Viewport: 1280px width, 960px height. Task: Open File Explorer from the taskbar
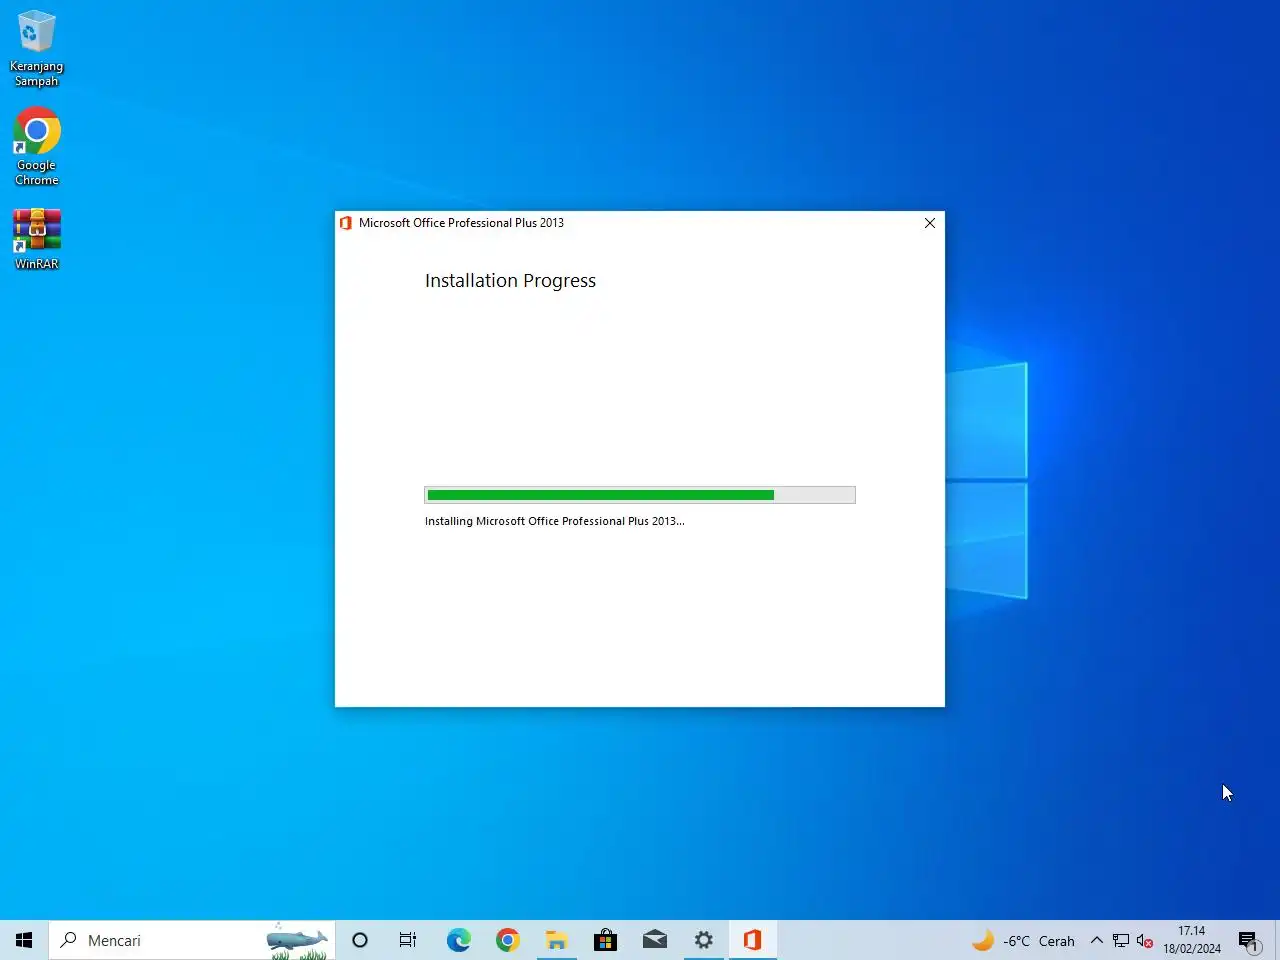556,940
